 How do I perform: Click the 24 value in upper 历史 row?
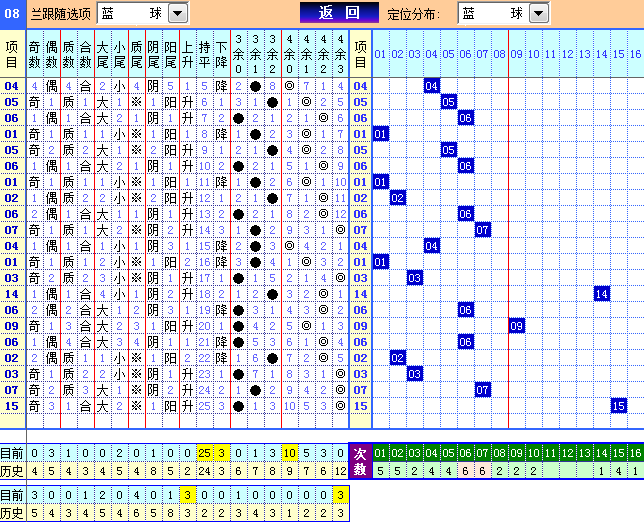pyautogui.click(x=205, y=471)
